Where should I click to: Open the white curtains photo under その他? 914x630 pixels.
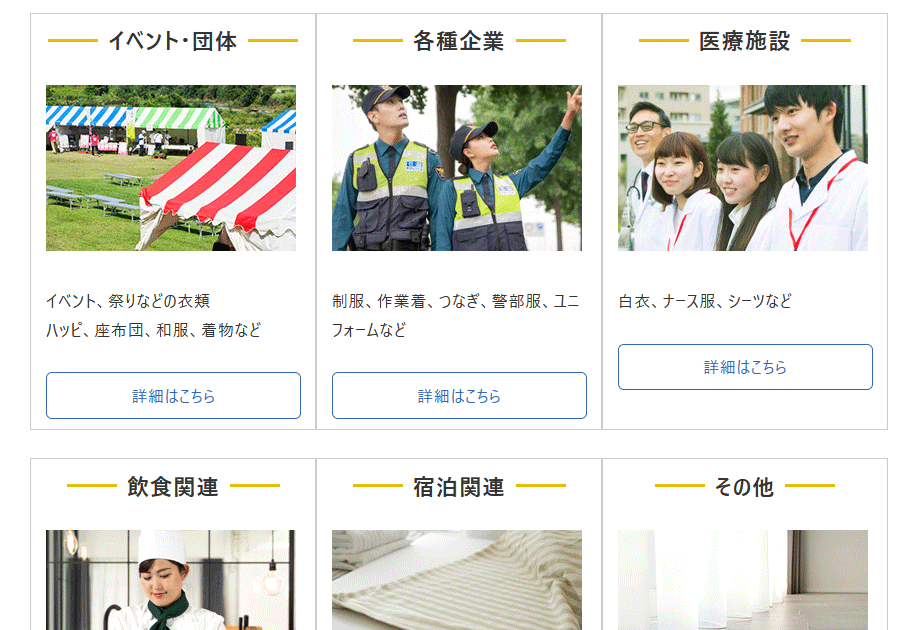pyautogui.click(x=743, y=580)
